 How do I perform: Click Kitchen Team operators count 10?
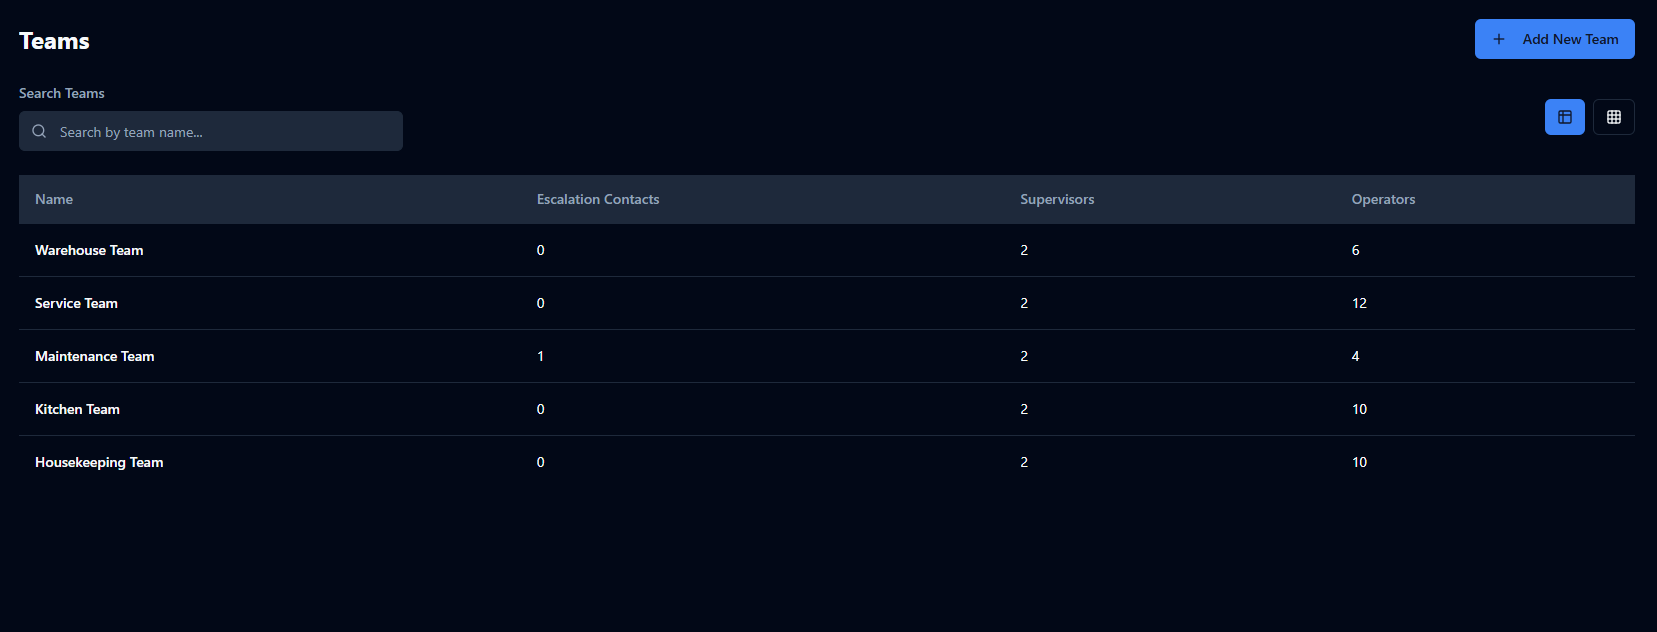pos(1359,409)
